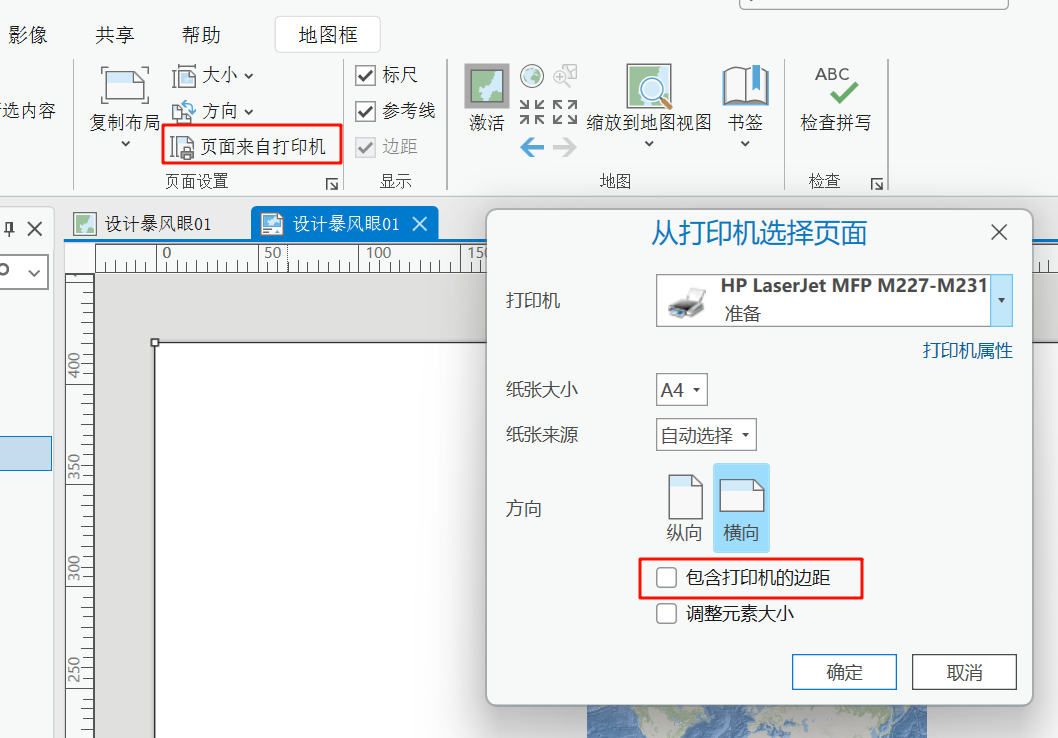Click the full extent globe icon
This screenshot has height=738, width=1058.
coord(532,76)
